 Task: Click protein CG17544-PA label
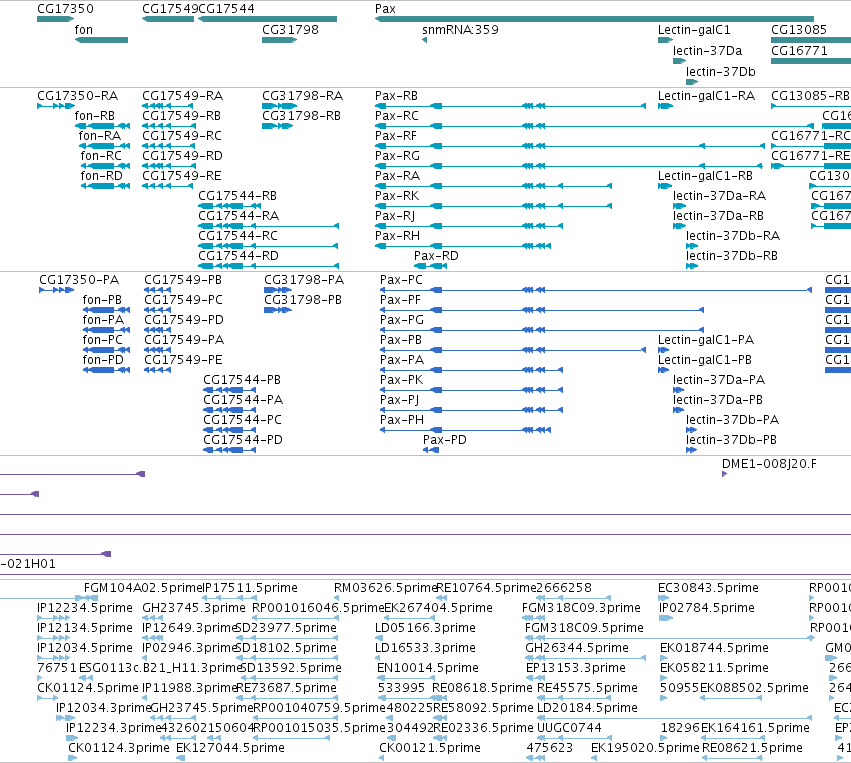click(x=243, y=400)
